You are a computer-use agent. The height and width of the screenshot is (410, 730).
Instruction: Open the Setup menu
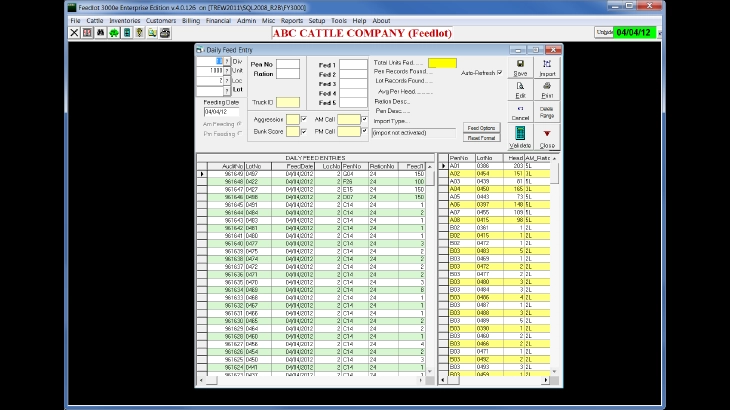tap(317, 20)
